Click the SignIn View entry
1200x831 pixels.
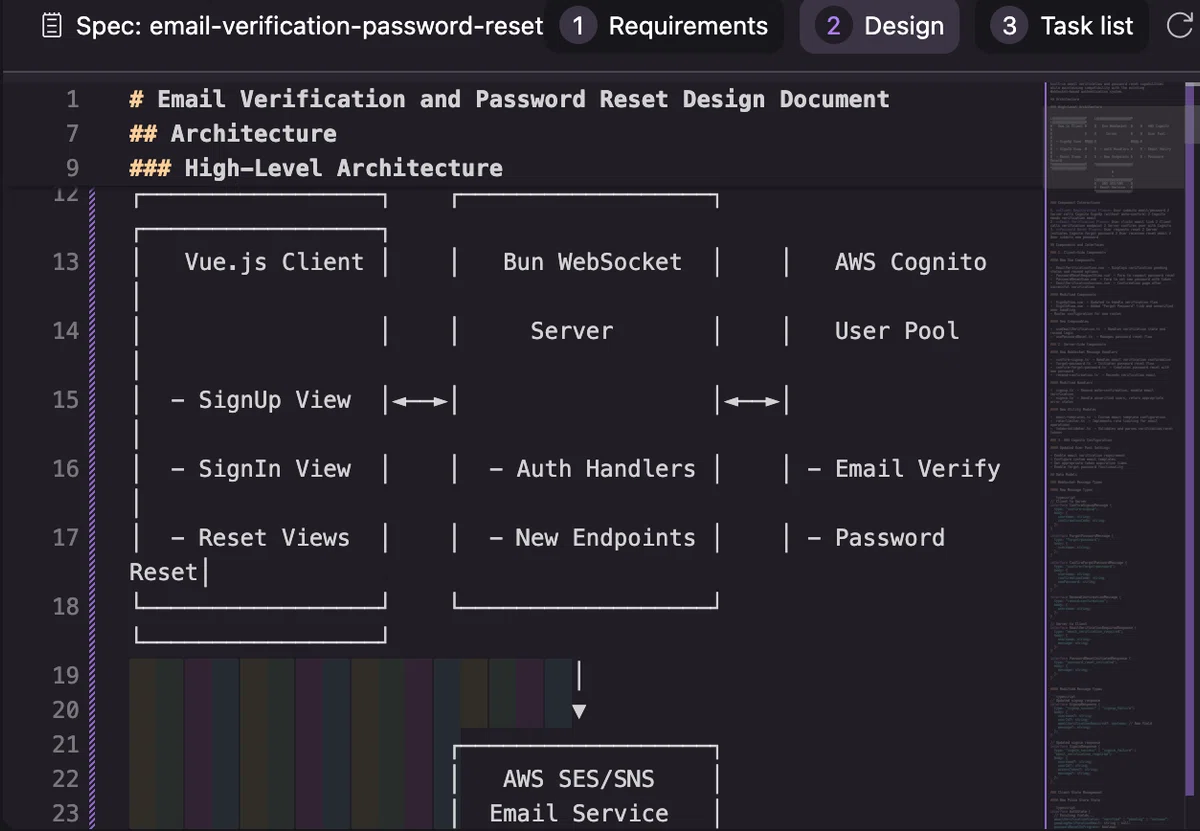pyautogui.click(x=261, y=469)
